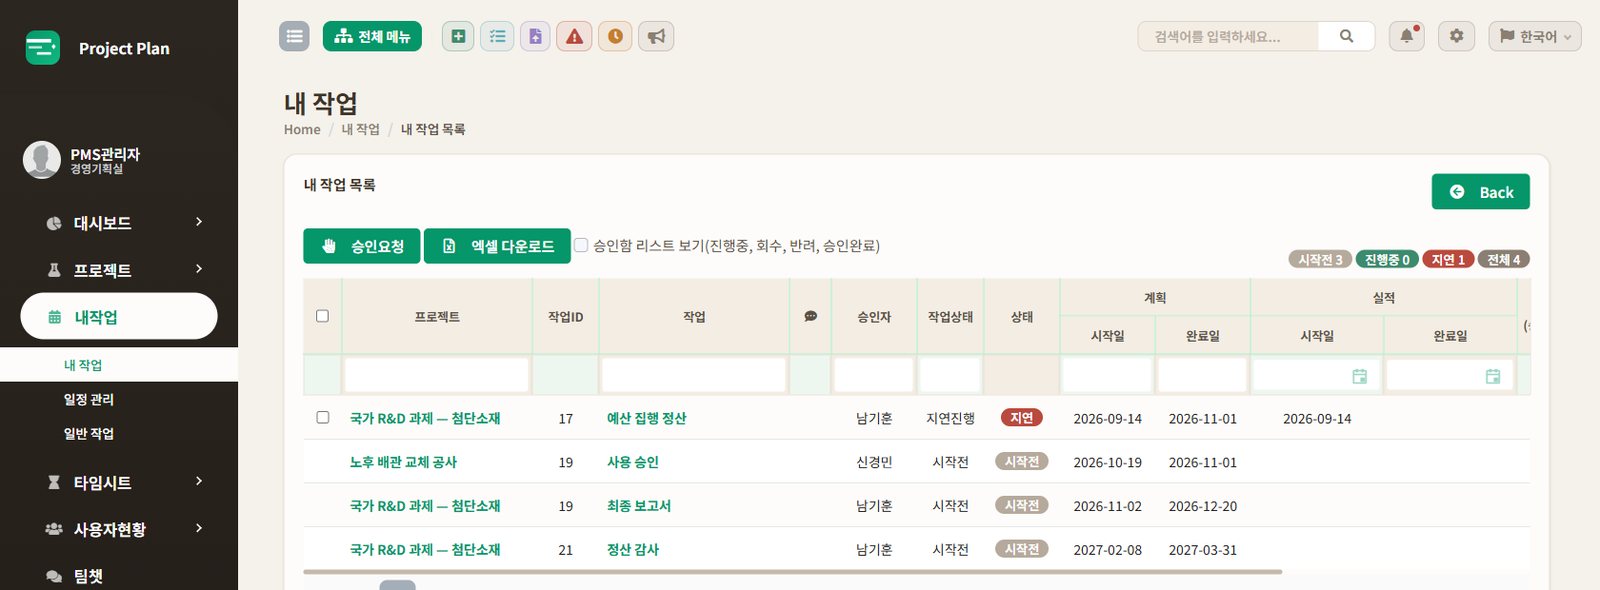Open the 예산 집행 정산 task link
This screenshot has height=590, width=1600.
click(x=646, y=418)
